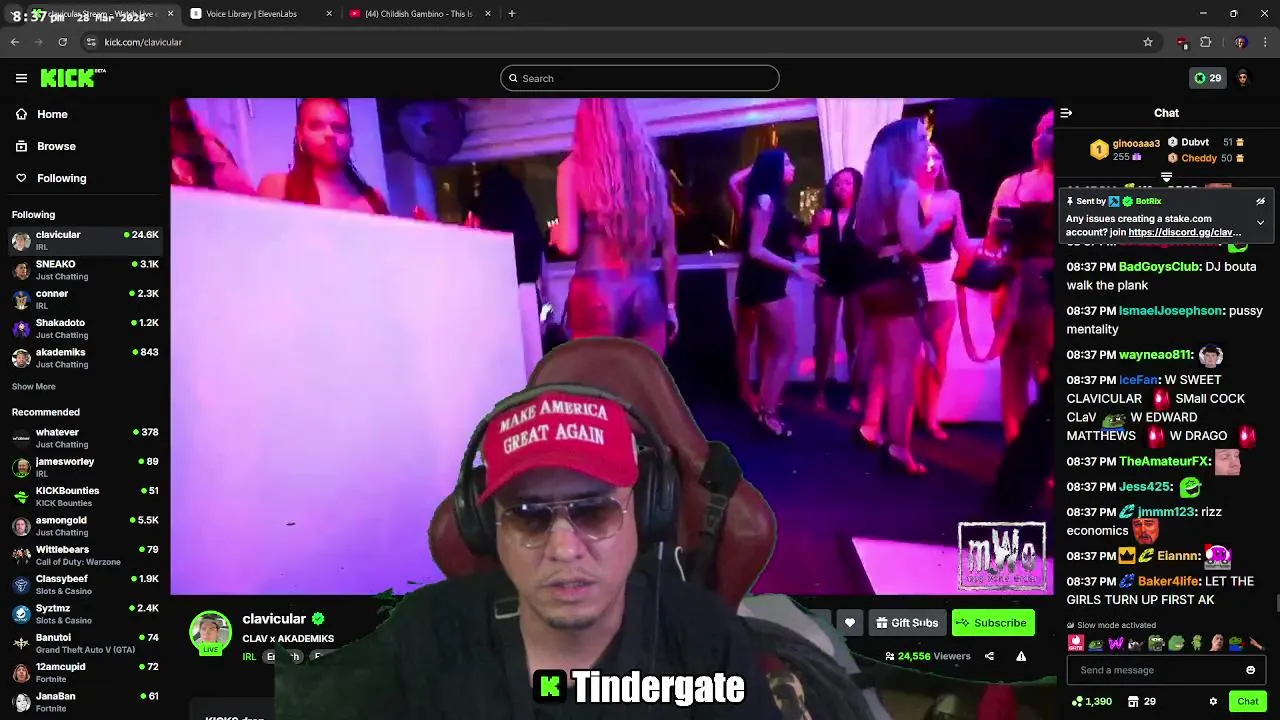Open channel points 1,390 indicator
This screenshot has width=1280, height=720.
coord(1091,701)
